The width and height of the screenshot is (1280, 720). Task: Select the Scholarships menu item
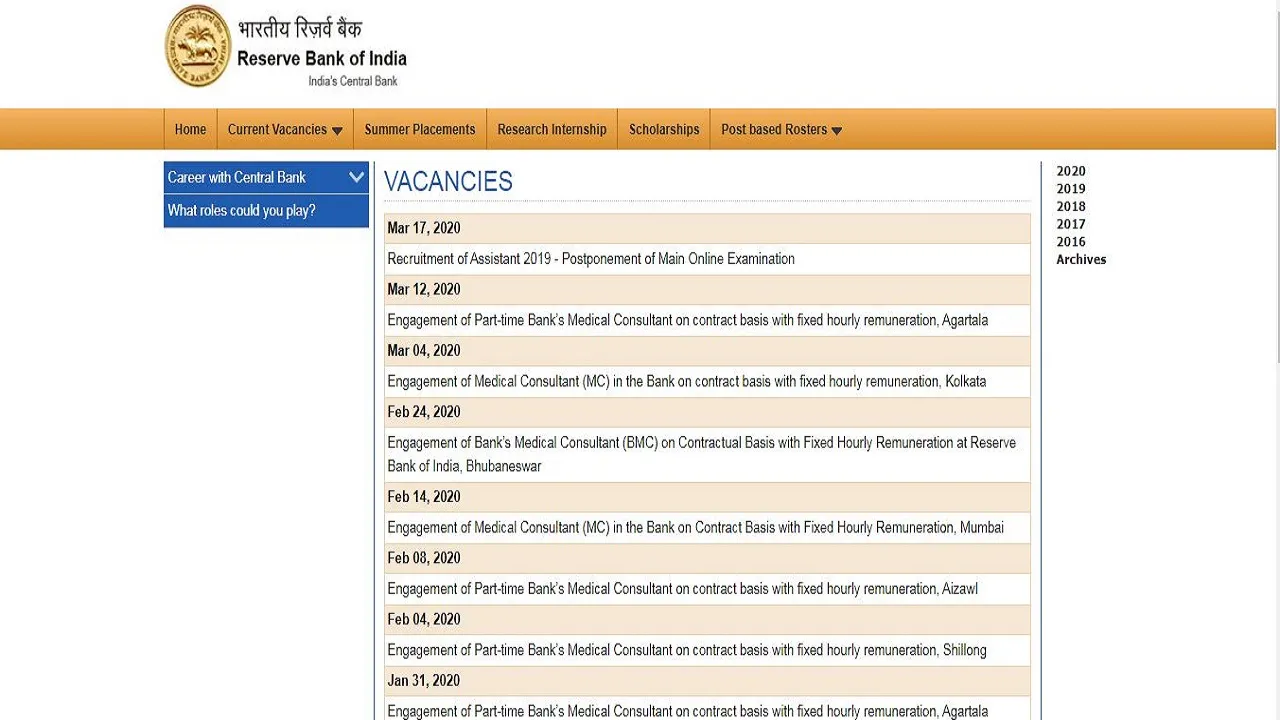point(664,129)
